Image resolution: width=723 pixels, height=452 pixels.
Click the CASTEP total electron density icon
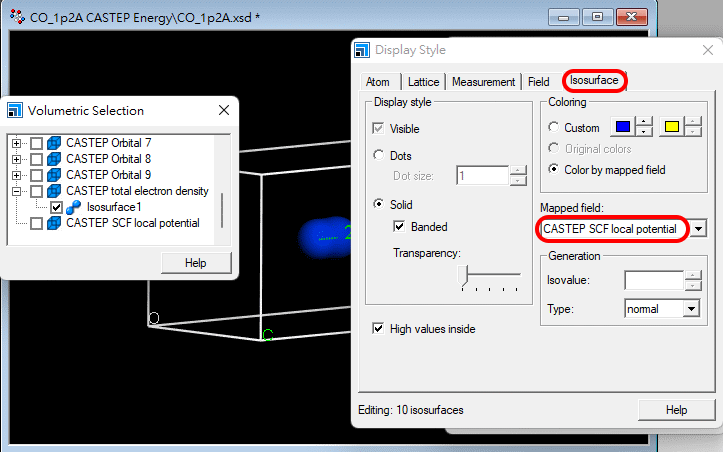coord(54,191)
